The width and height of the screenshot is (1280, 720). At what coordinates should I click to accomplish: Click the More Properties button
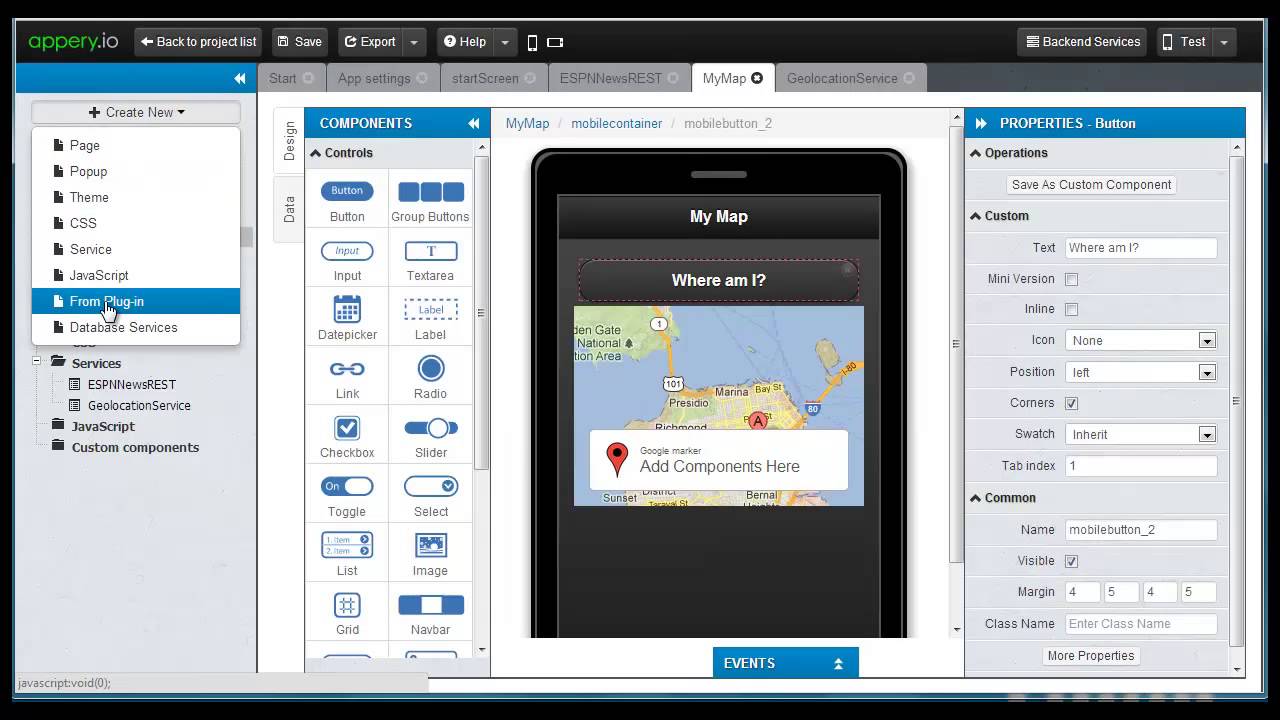(1090, 656)
